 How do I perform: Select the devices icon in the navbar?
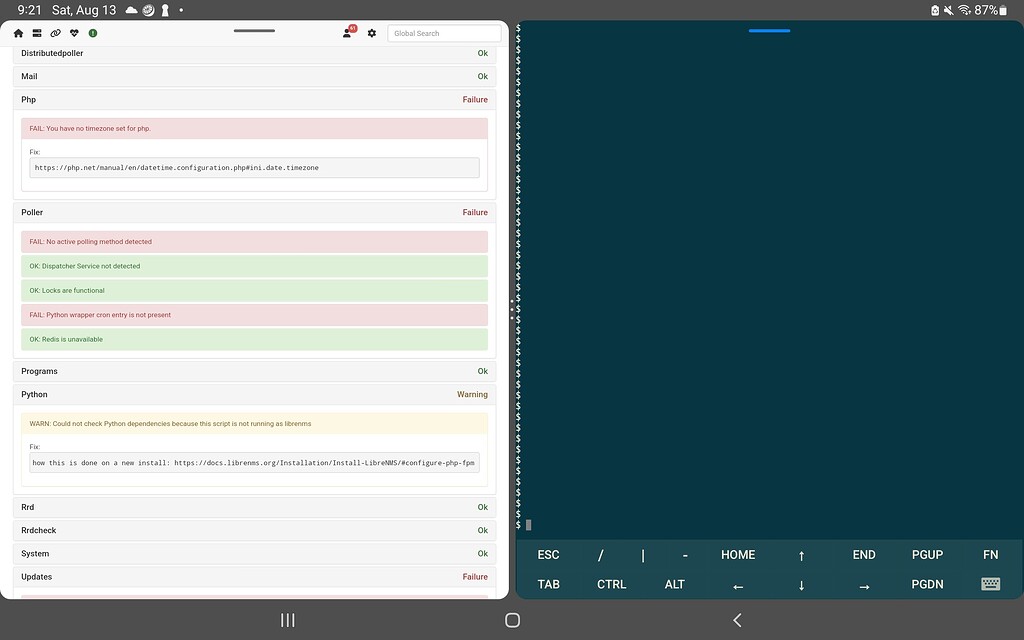pos(36,33)
